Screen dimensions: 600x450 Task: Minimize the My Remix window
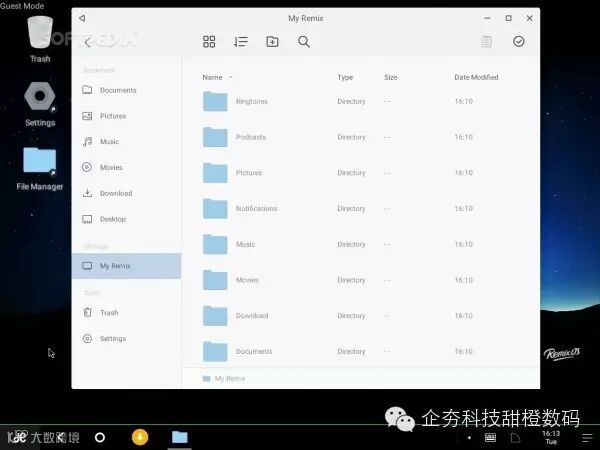pos(488,18)
